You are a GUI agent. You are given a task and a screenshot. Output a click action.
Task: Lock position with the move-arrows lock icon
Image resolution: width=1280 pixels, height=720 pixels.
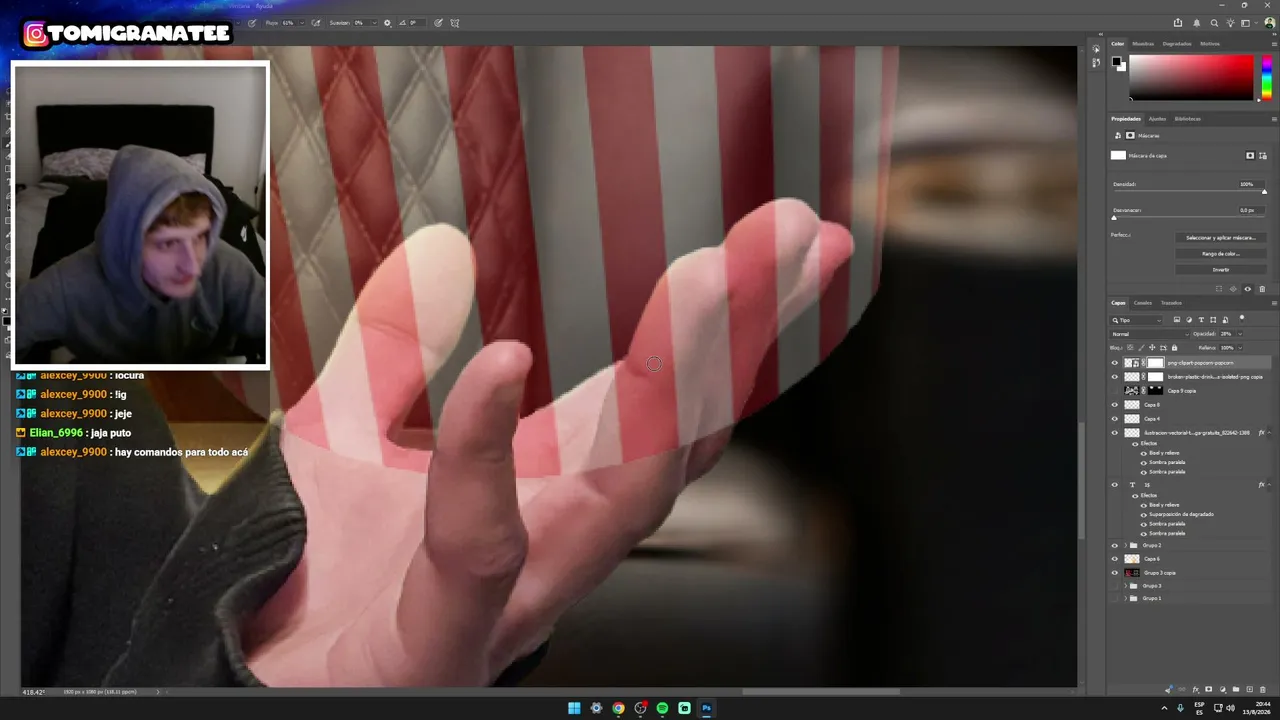pyautogui.click(x=1152, y=347)
